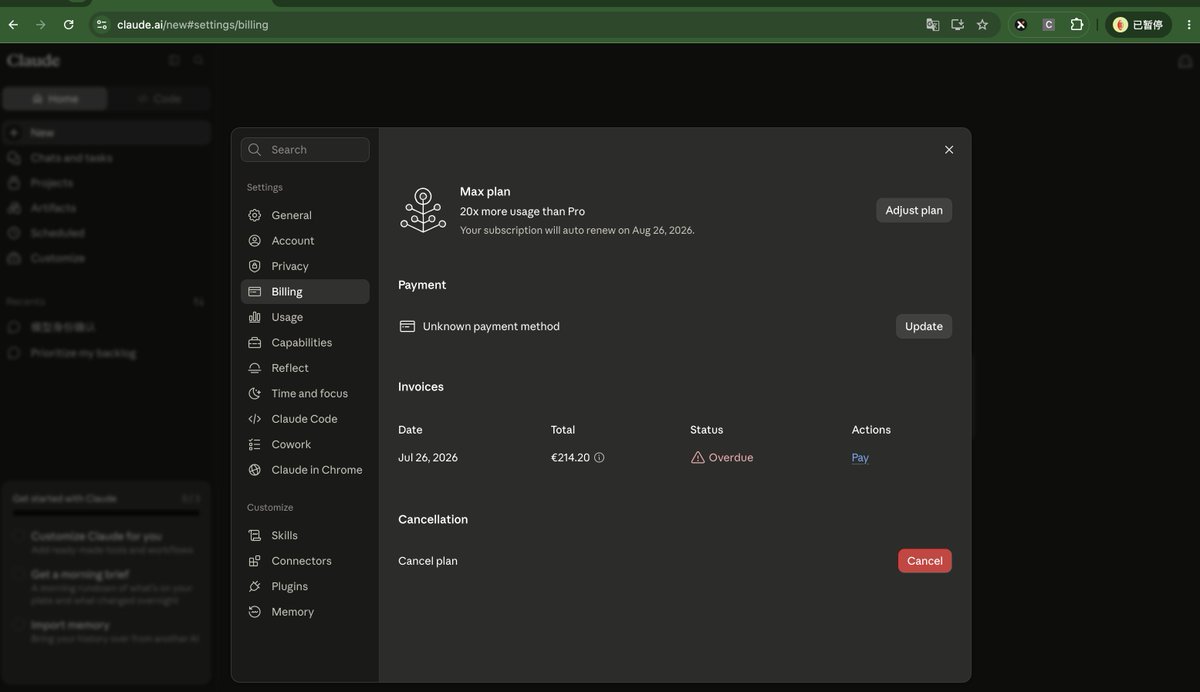
Task: Select Billing in settings sidebar
Action: (305, 292)
